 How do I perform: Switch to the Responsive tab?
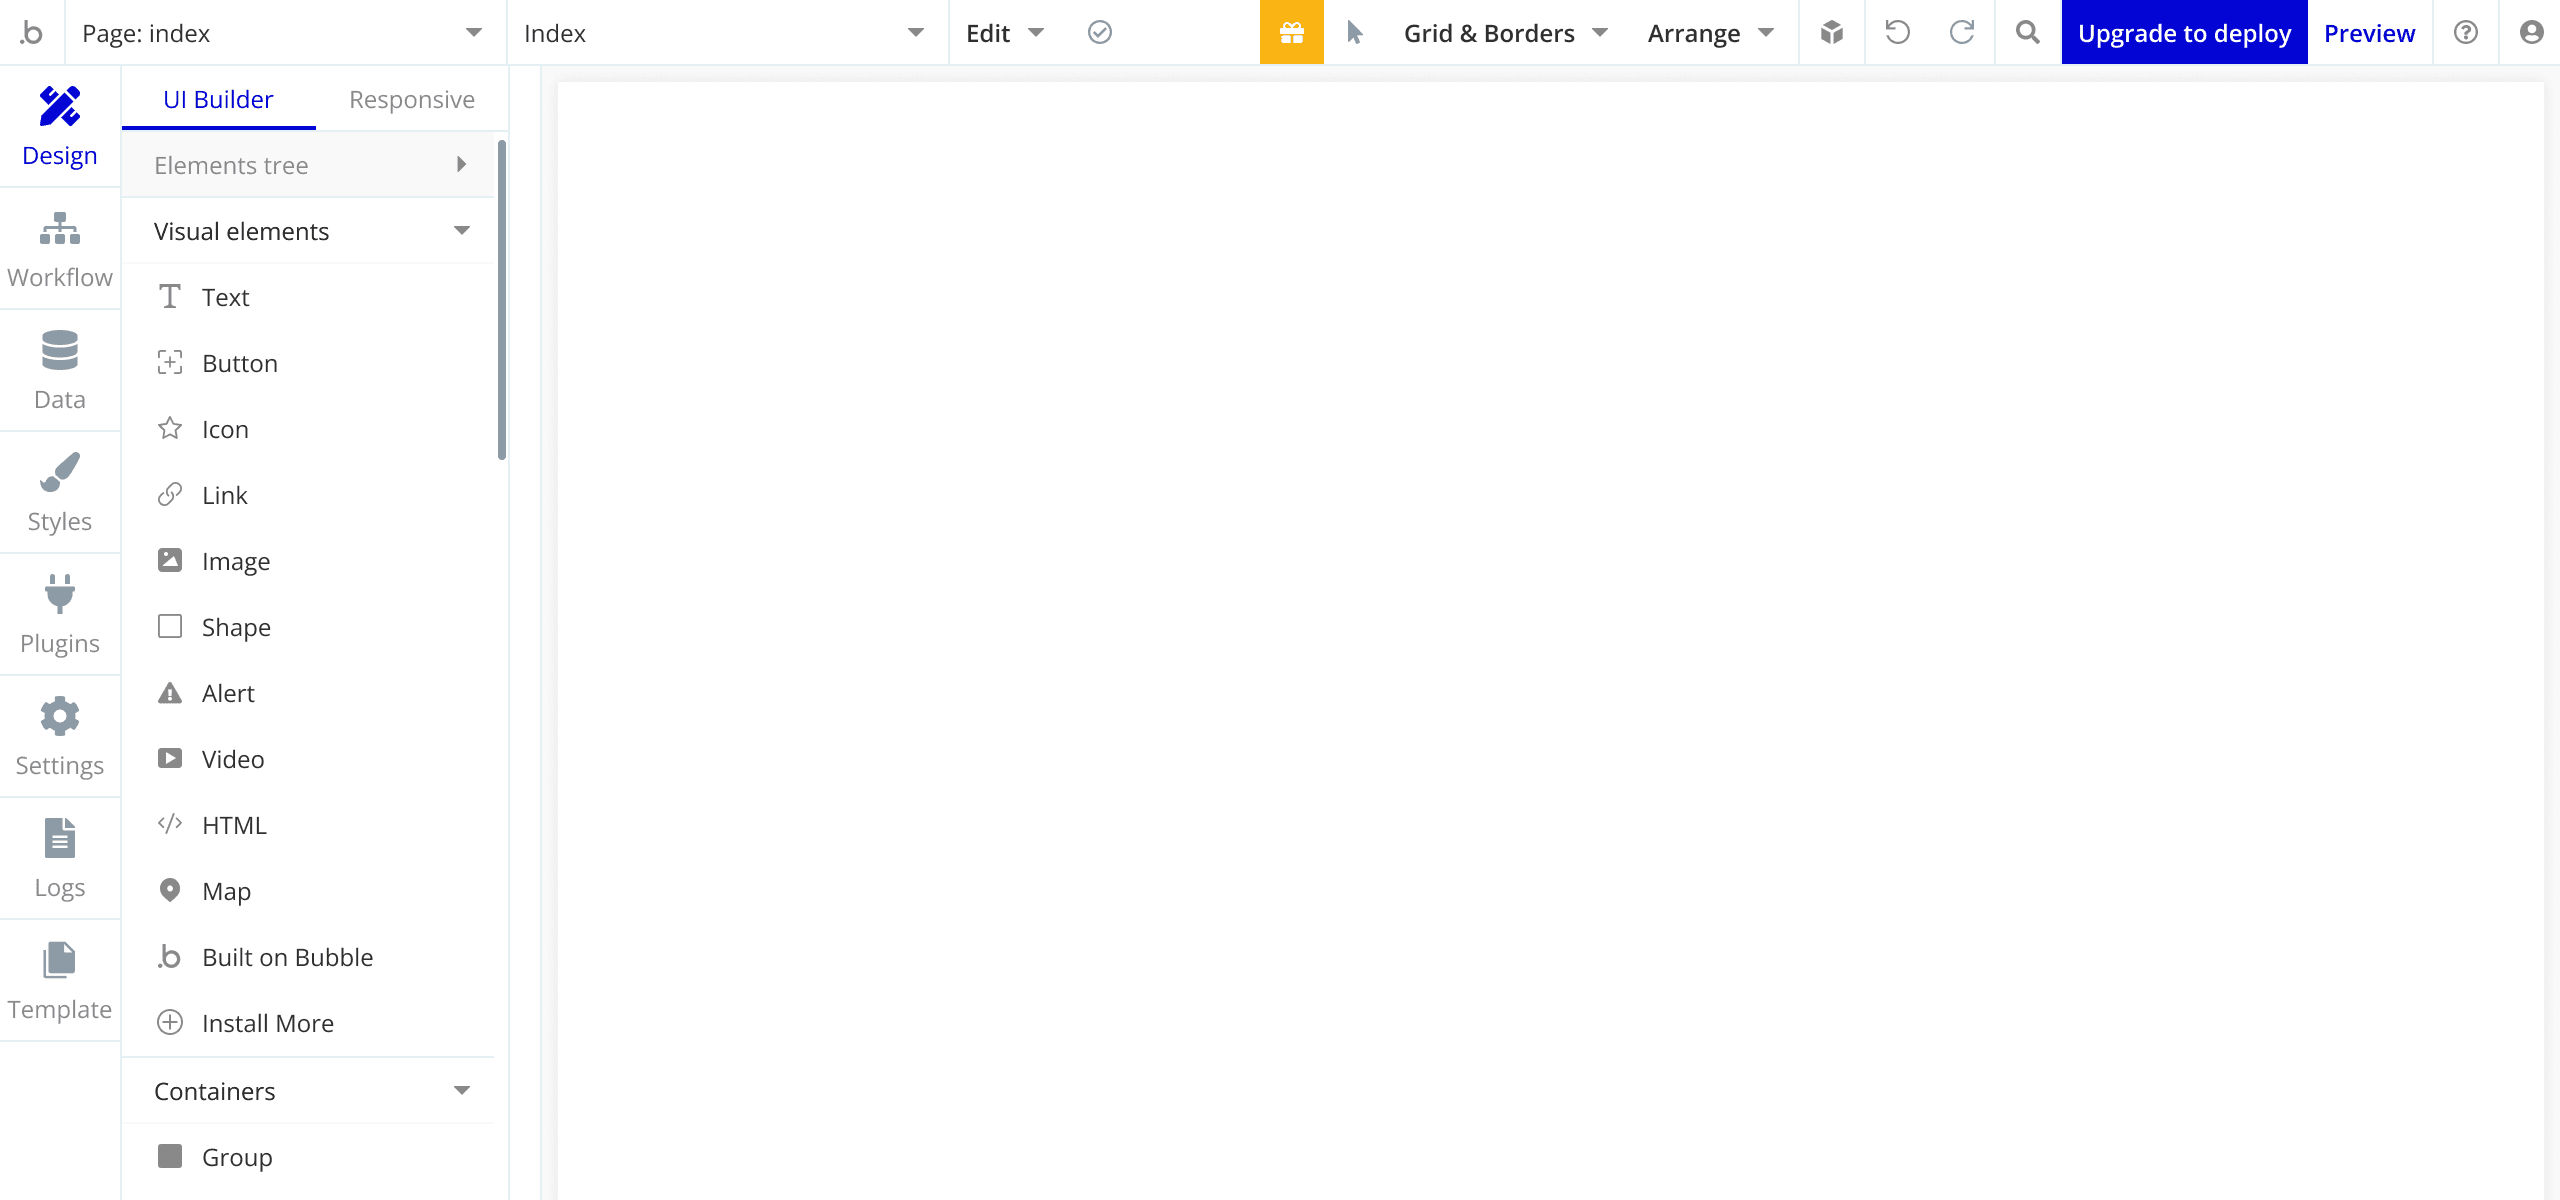[413, 98]
